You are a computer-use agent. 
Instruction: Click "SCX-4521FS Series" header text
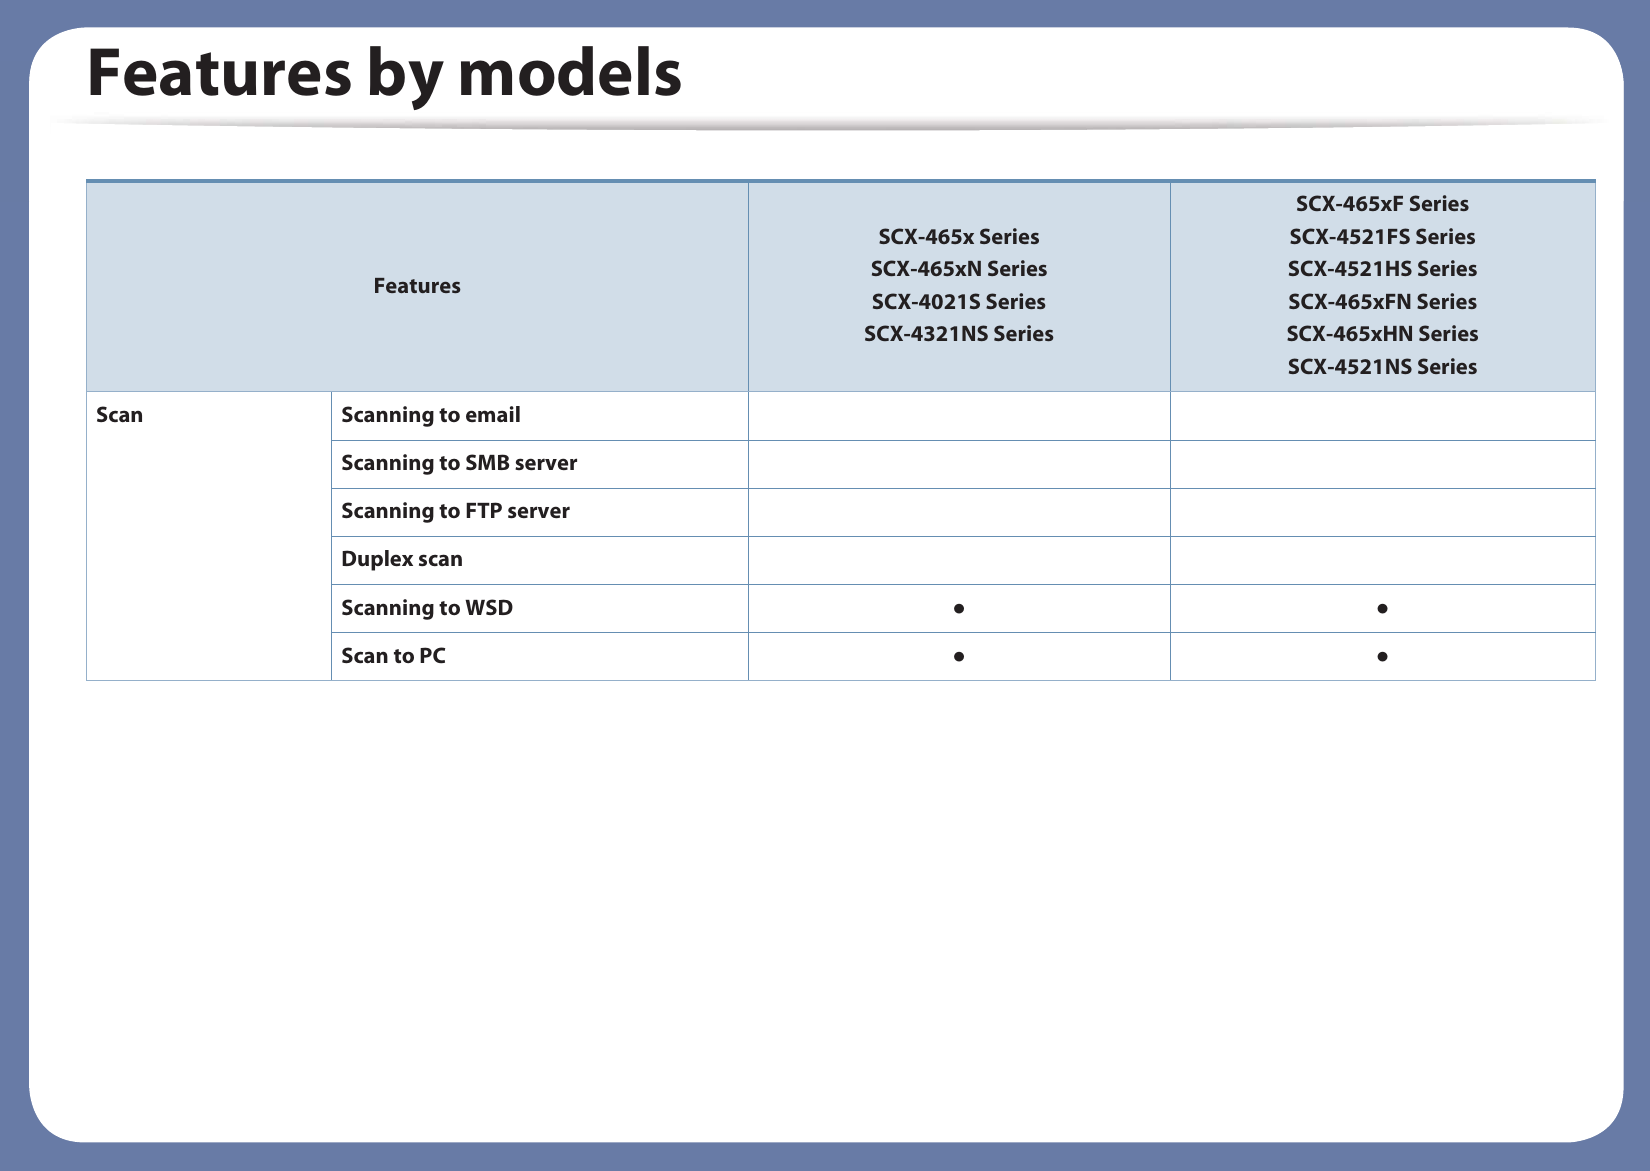tap(1382, 237)
